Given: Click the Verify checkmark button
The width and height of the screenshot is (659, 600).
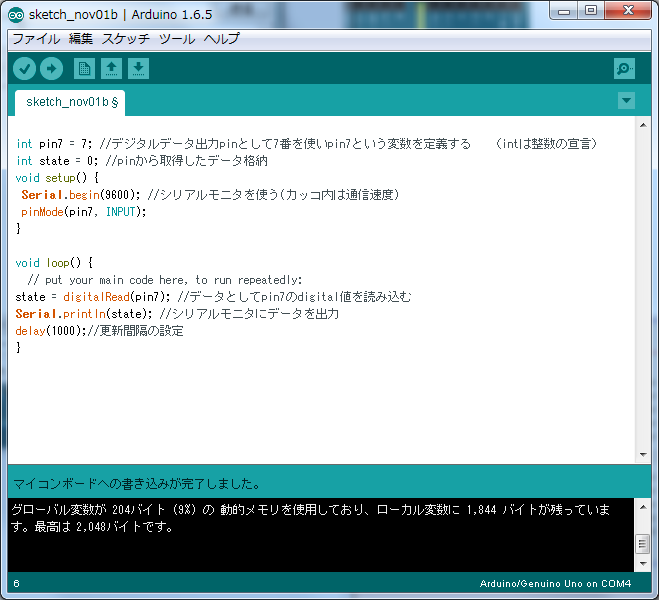Looking at the screenshot, I should coord(24,68).
